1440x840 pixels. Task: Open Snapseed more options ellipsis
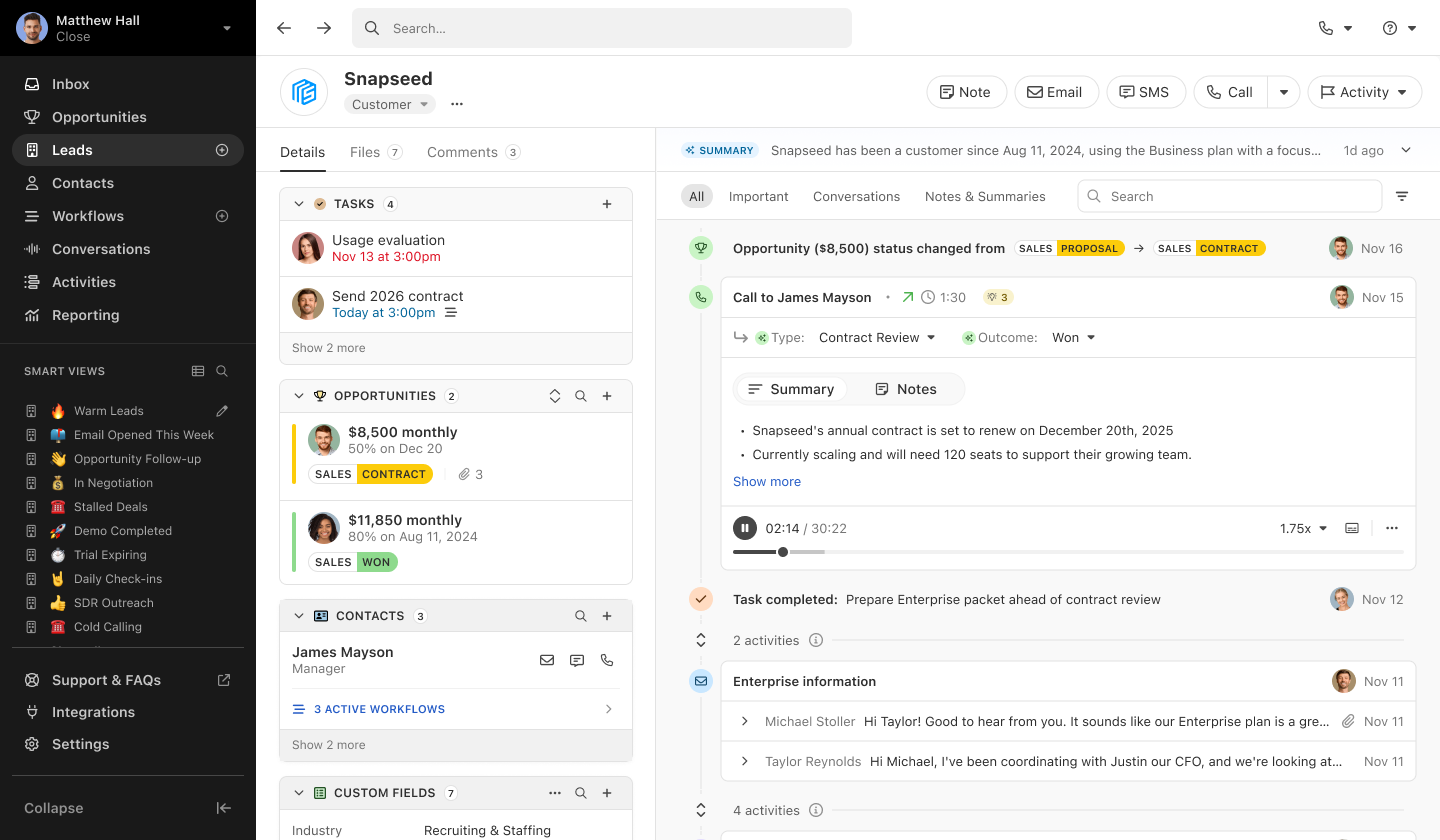pos(457,104)
